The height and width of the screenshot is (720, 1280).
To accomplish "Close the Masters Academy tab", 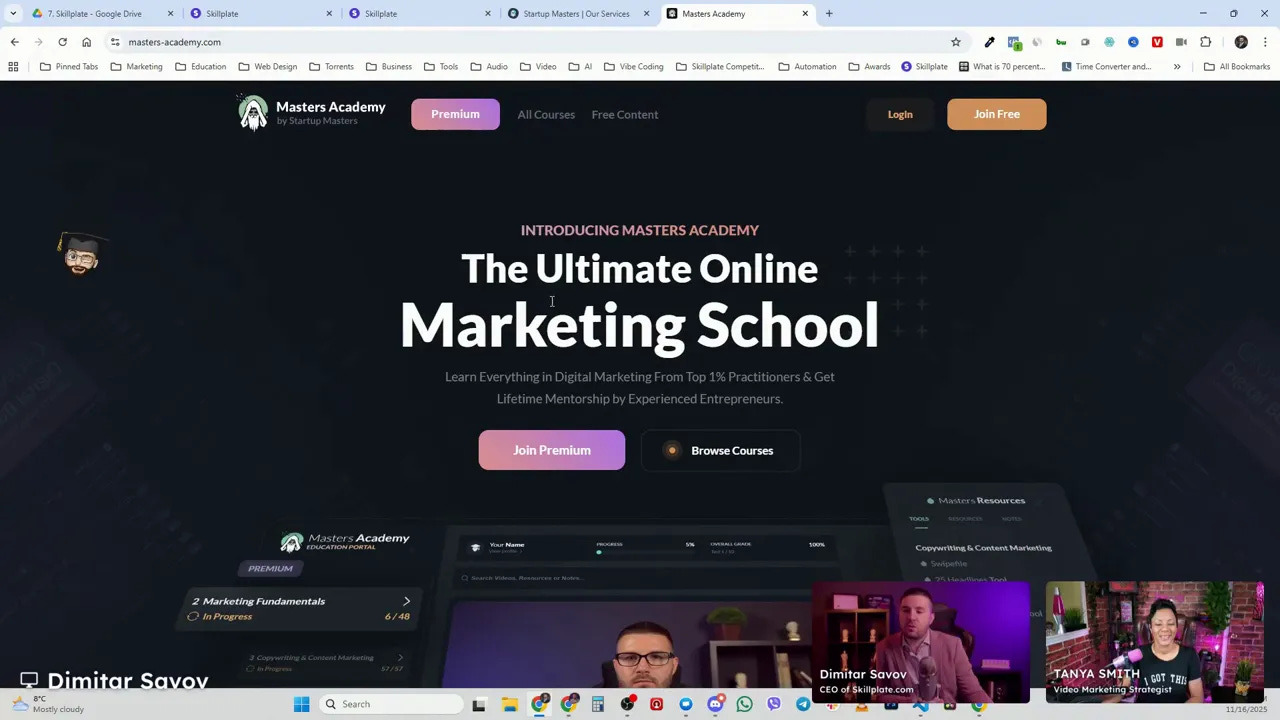I will pyautogui.click(x=805, y=14).
